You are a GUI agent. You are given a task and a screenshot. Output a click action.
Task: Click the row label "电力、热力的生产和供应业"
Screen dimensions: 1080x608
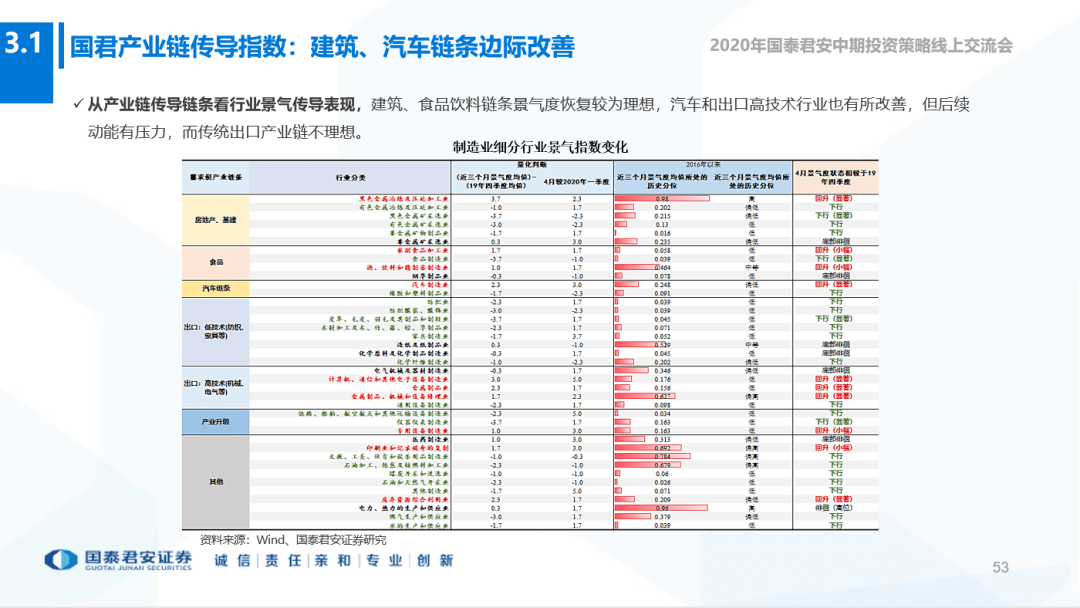(x=404, y=508)
